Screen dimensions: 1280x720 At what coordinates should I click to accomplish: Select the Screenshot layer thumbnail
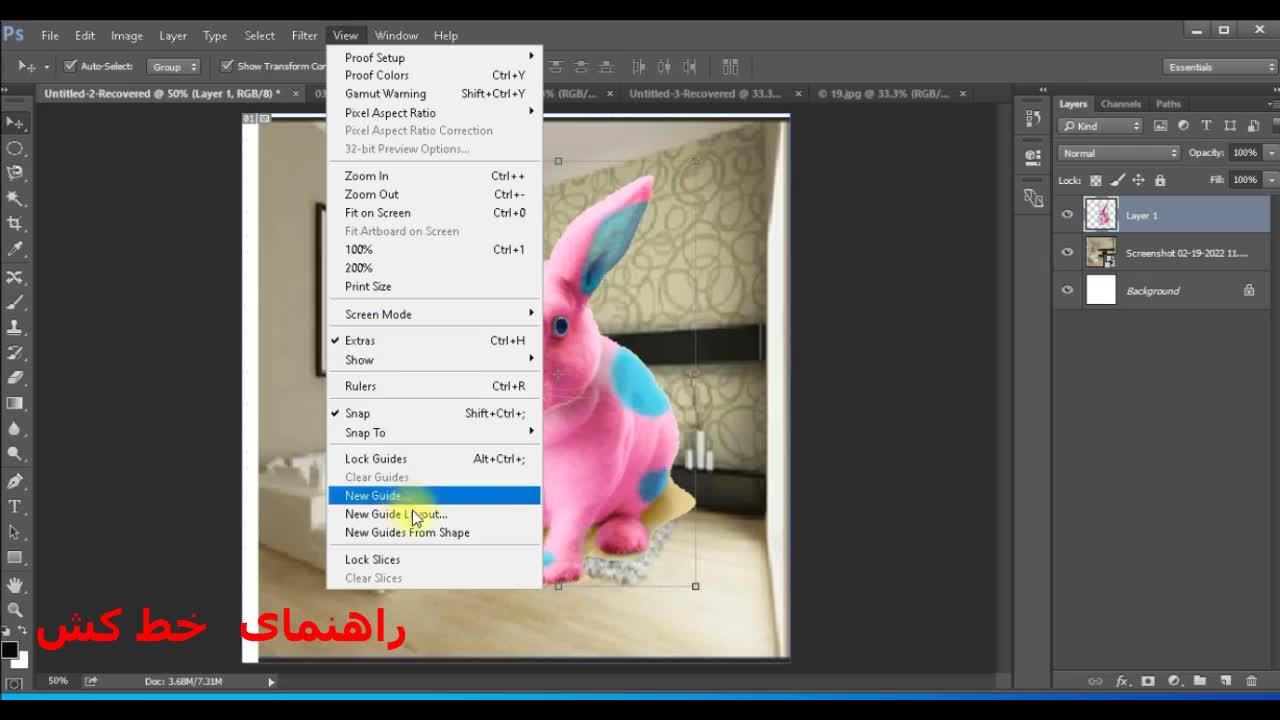[x=1101, y=253]
